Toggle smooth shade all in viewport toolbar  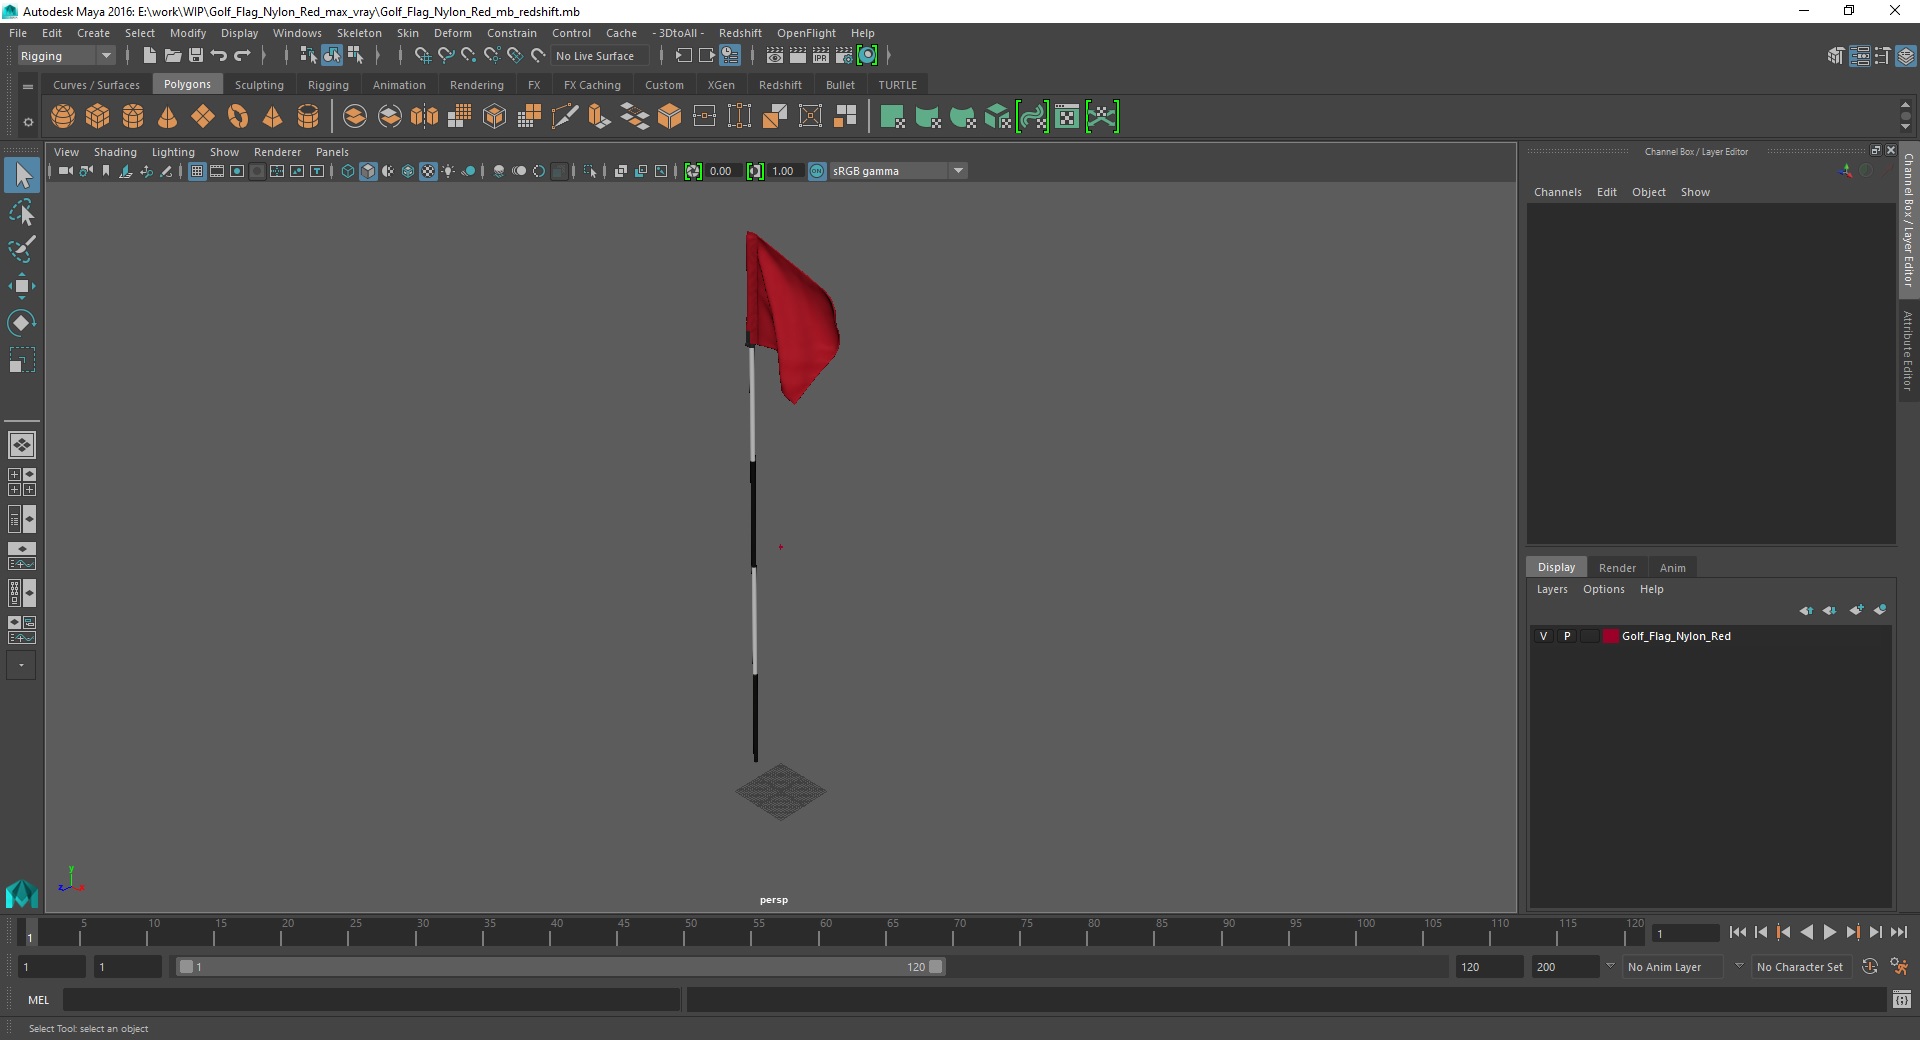(368, 171)
